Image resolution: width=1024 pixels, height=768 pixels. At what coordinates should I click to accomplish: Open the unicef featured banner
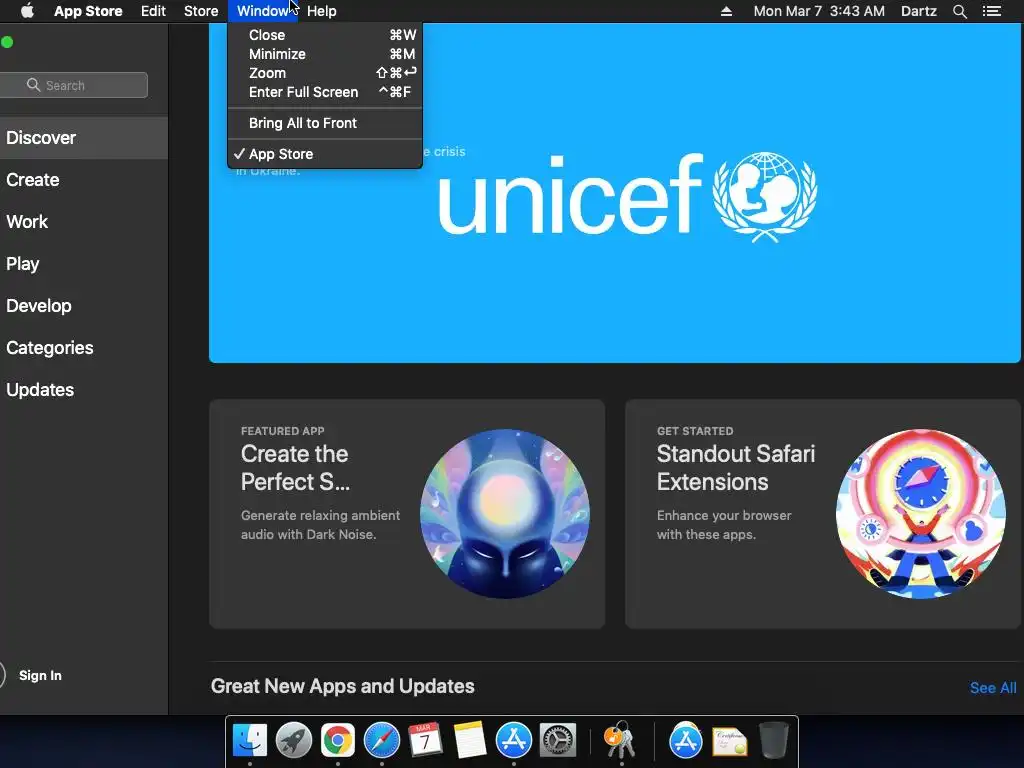click(x=615, y=193)
